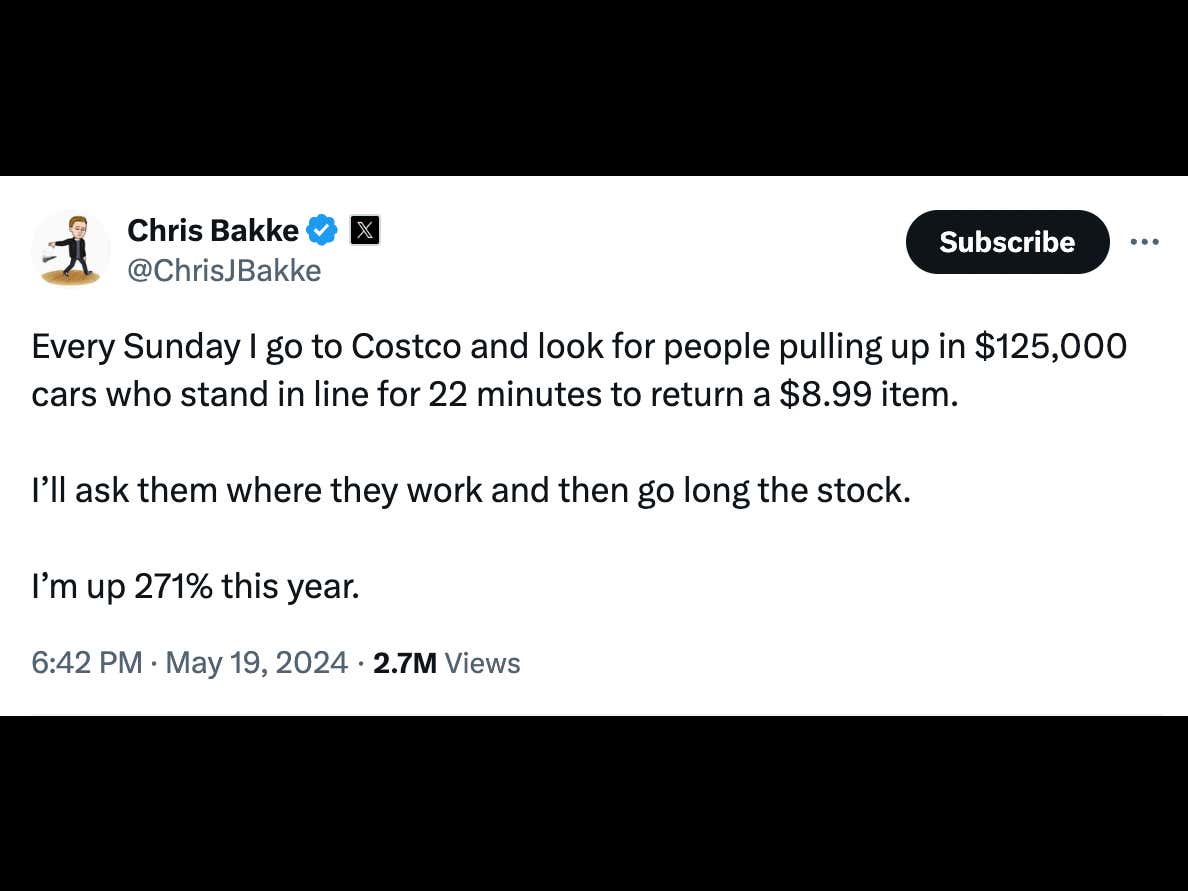The image size is (1188, 891).
Task: Click the line reading I'm up 271% this year
Action: tap(196, 586)
